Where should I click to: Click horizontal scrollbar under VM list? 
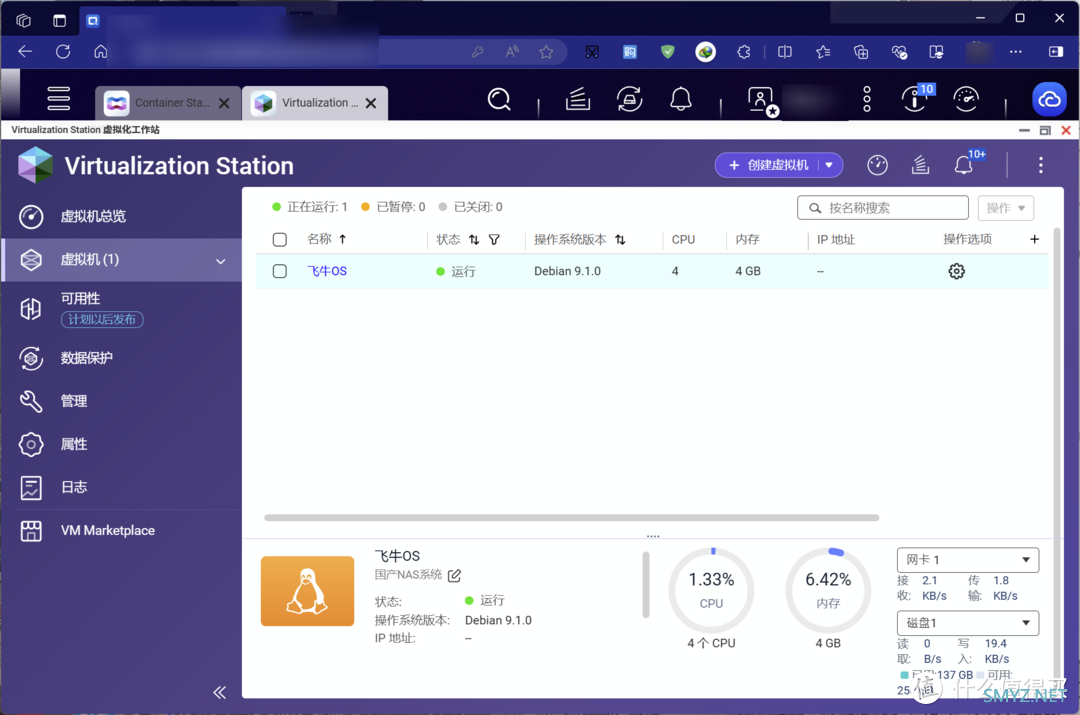click(572, 517)
